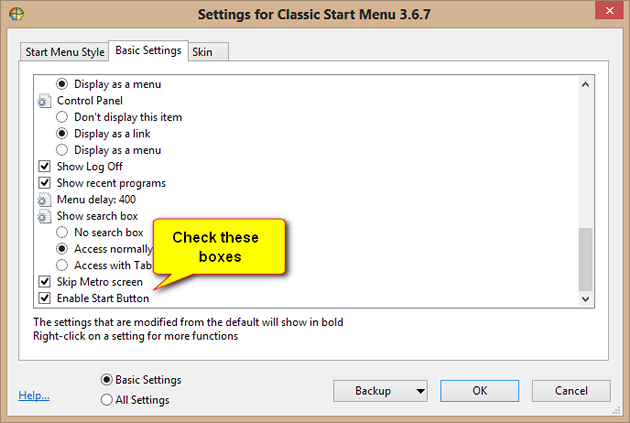
Task: Open the Help link
Action: 34,395
